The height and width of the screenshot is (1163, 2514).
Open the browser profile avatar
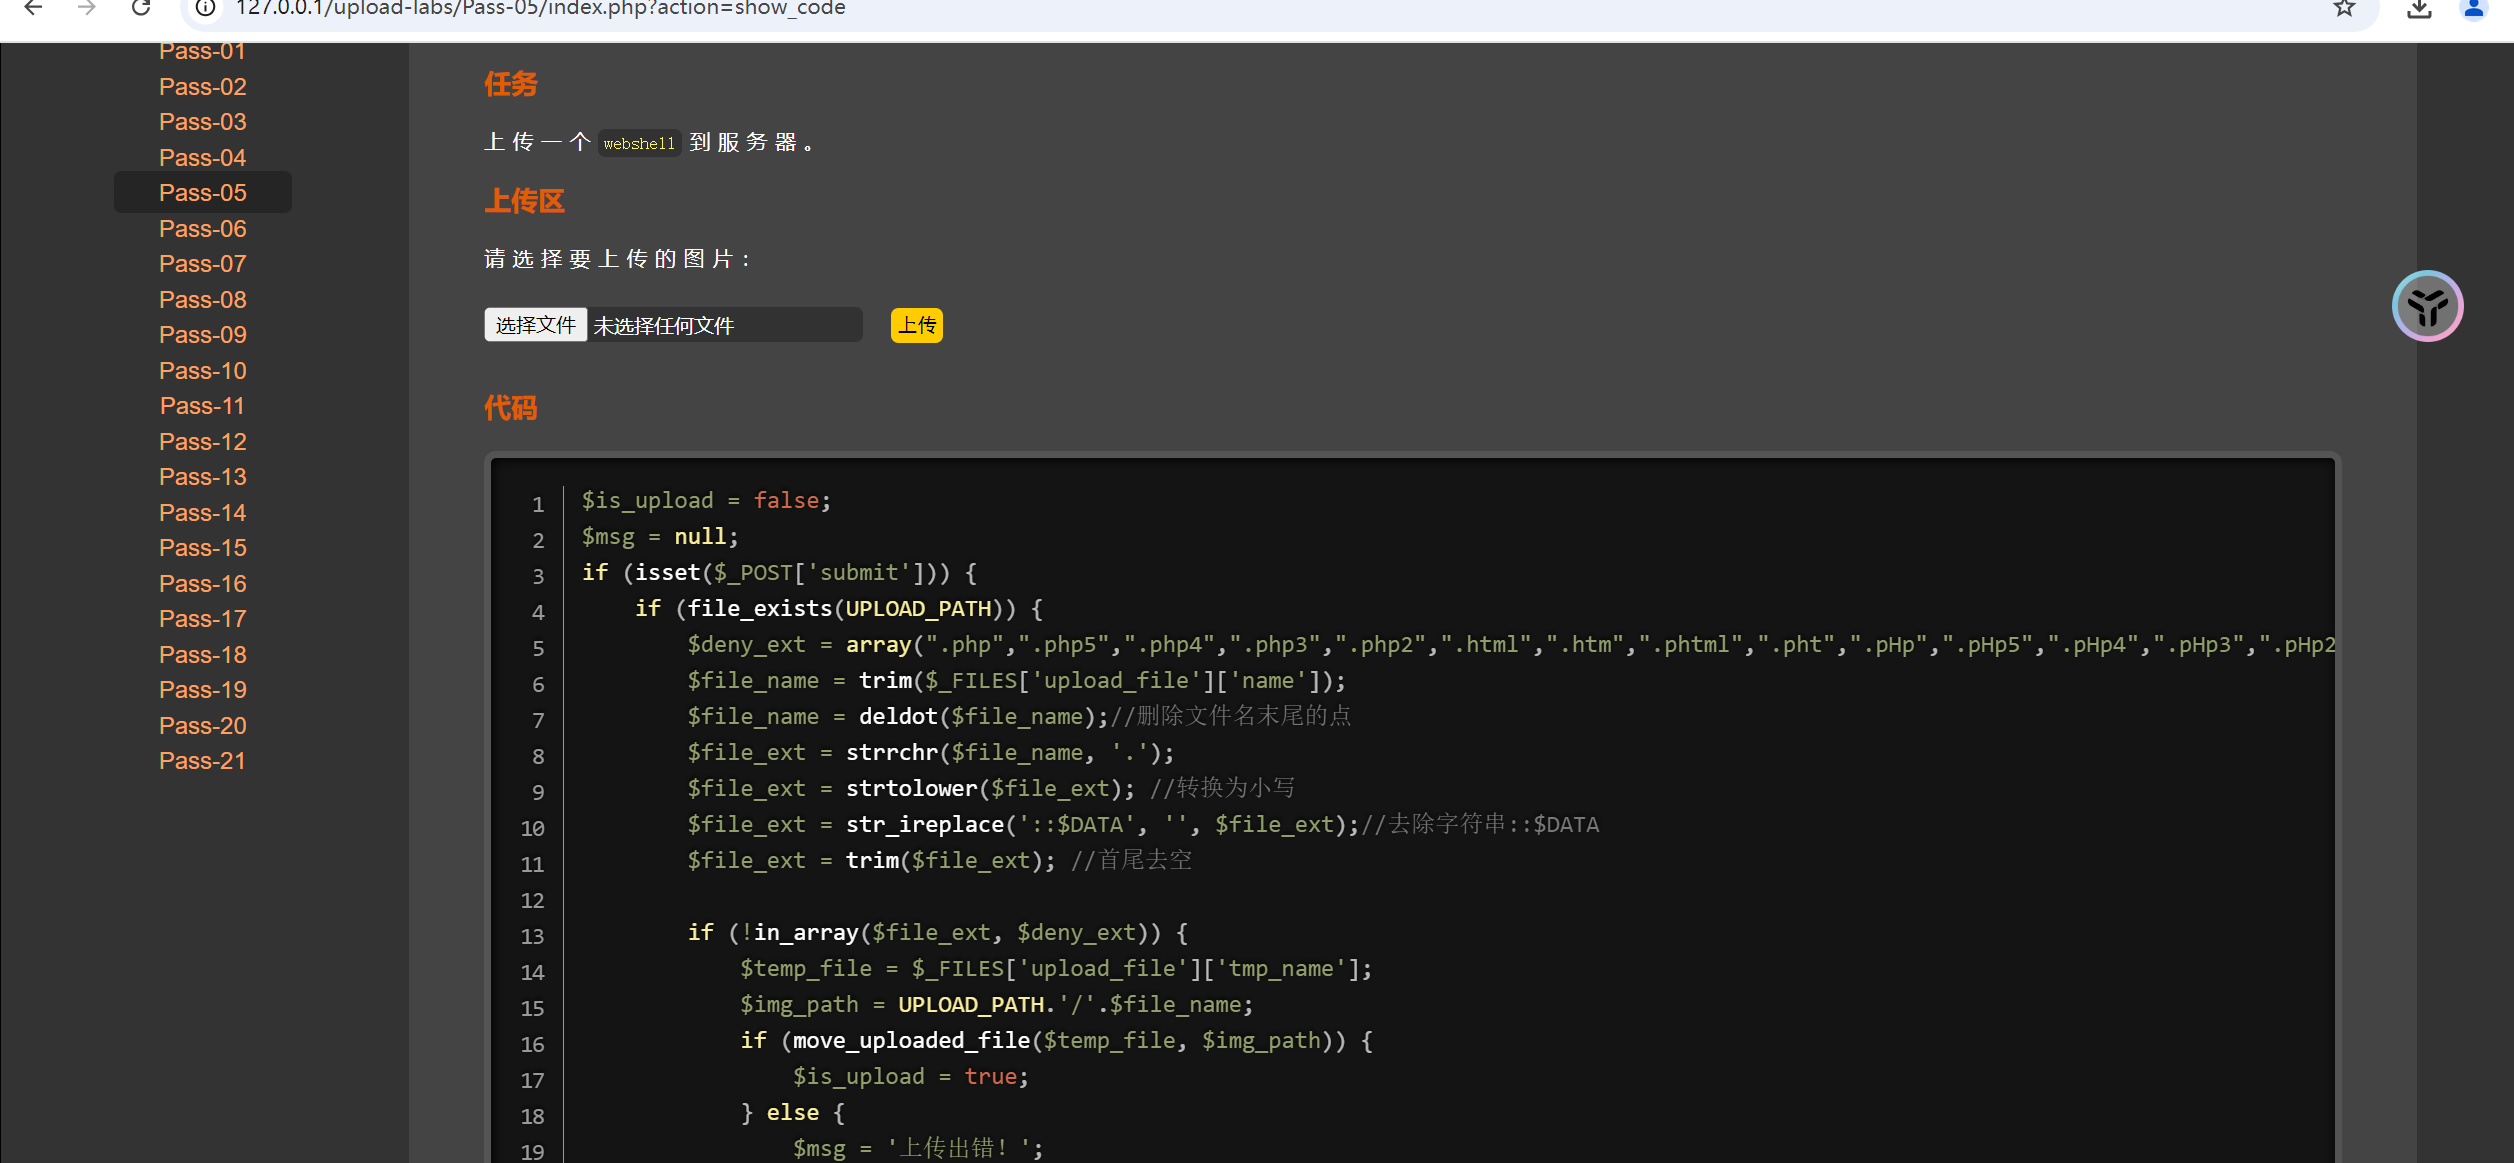pyautogui.click(x=2473, y=9)
